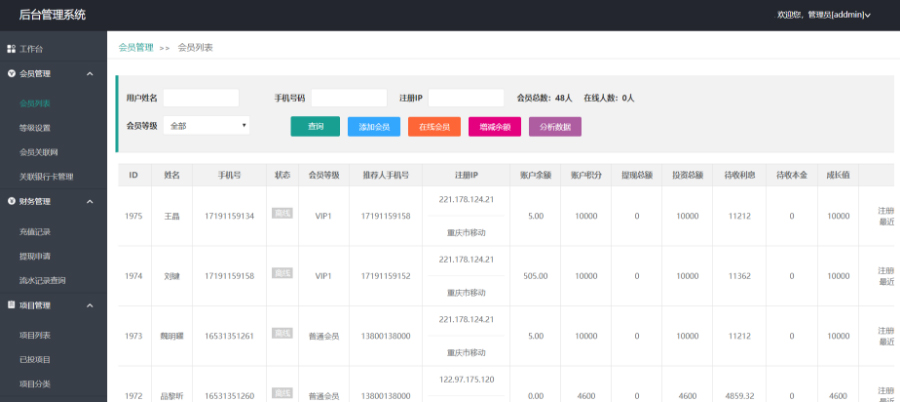900x402 pixels.
Task: Click the 离线 status badge for 刘婕
Action: pyautogui.click(x=282, y=273)
